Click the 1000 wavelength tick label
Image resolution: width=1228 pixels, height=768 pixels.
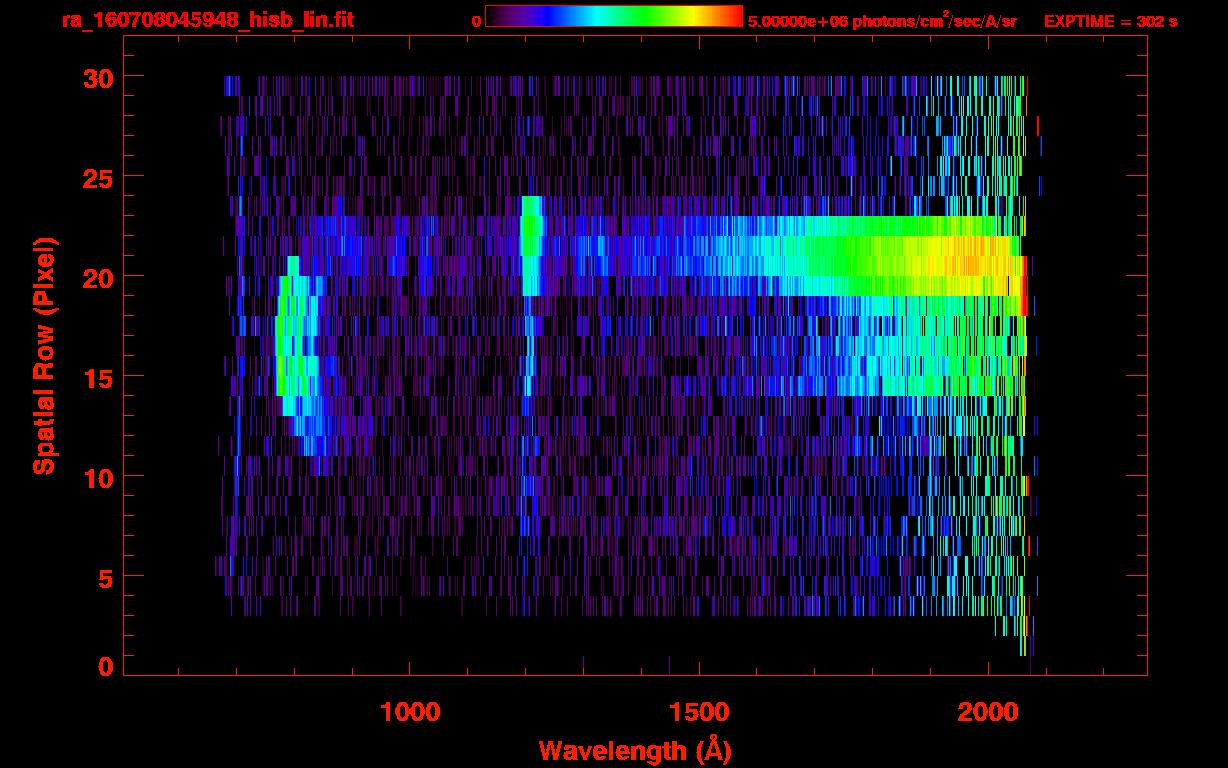click(410, 711)
